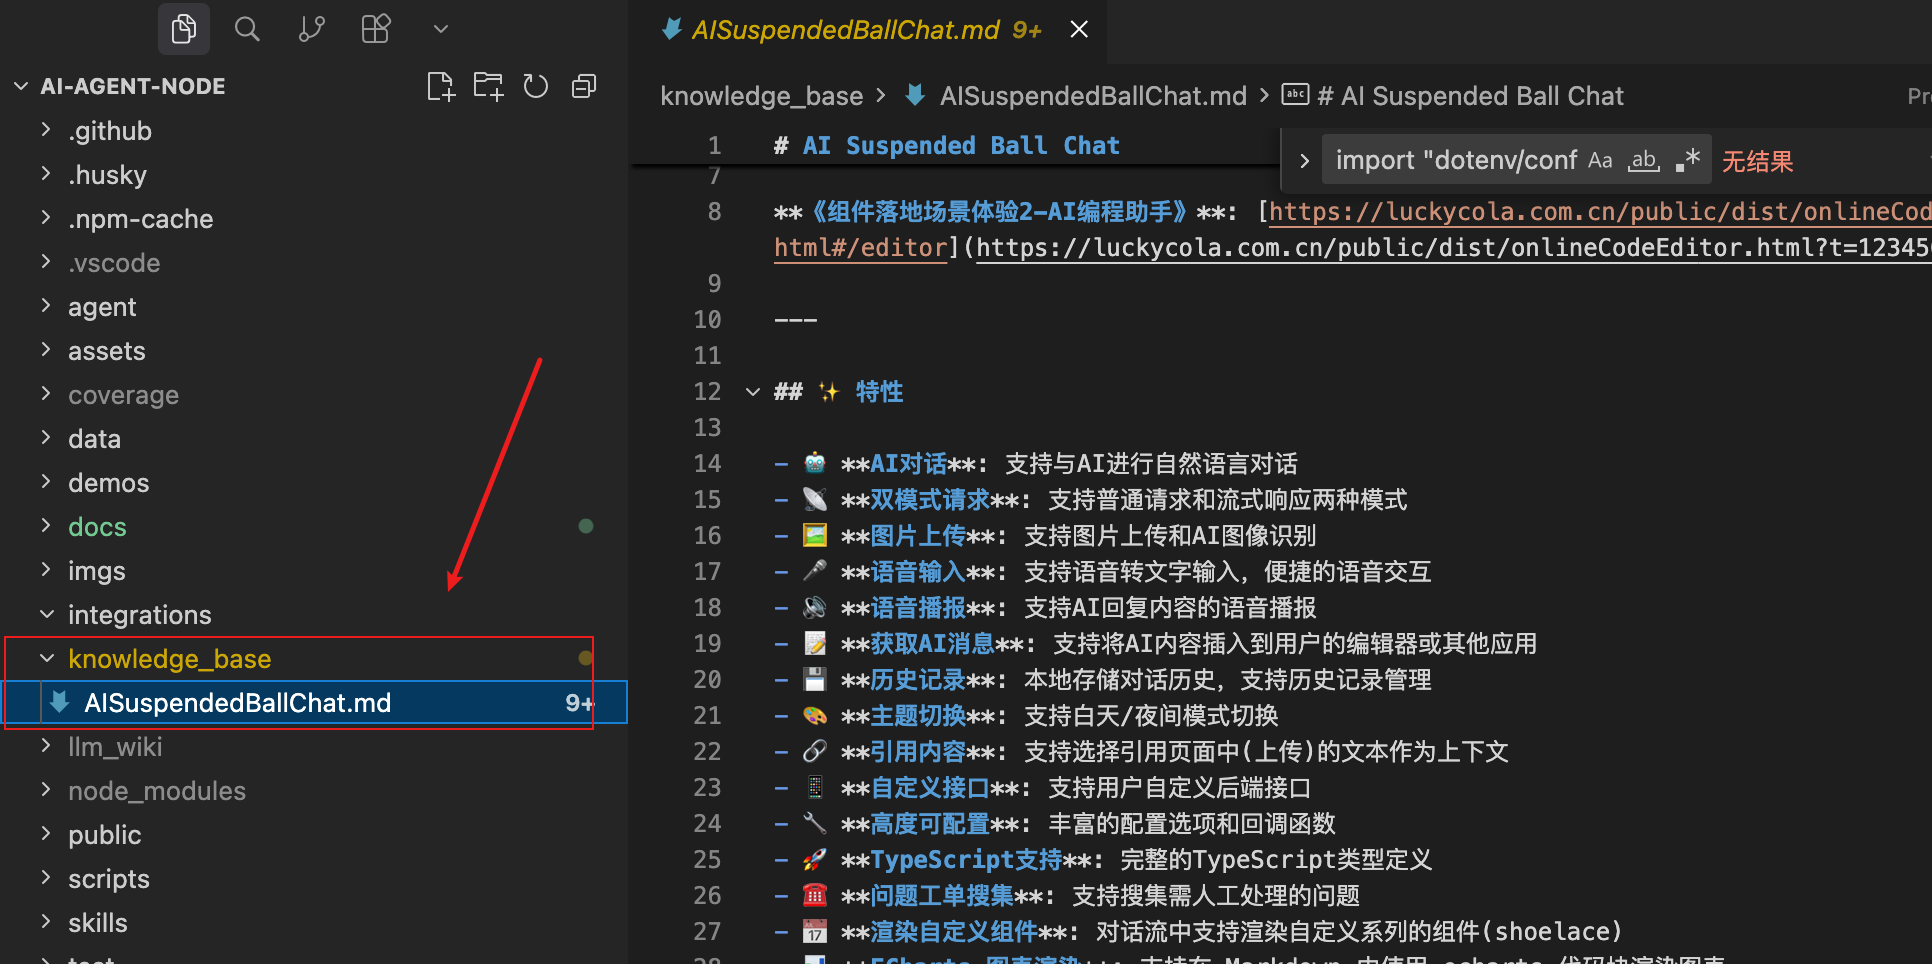
Task: Refresh the Explorer tree
Action: point(536,86)
